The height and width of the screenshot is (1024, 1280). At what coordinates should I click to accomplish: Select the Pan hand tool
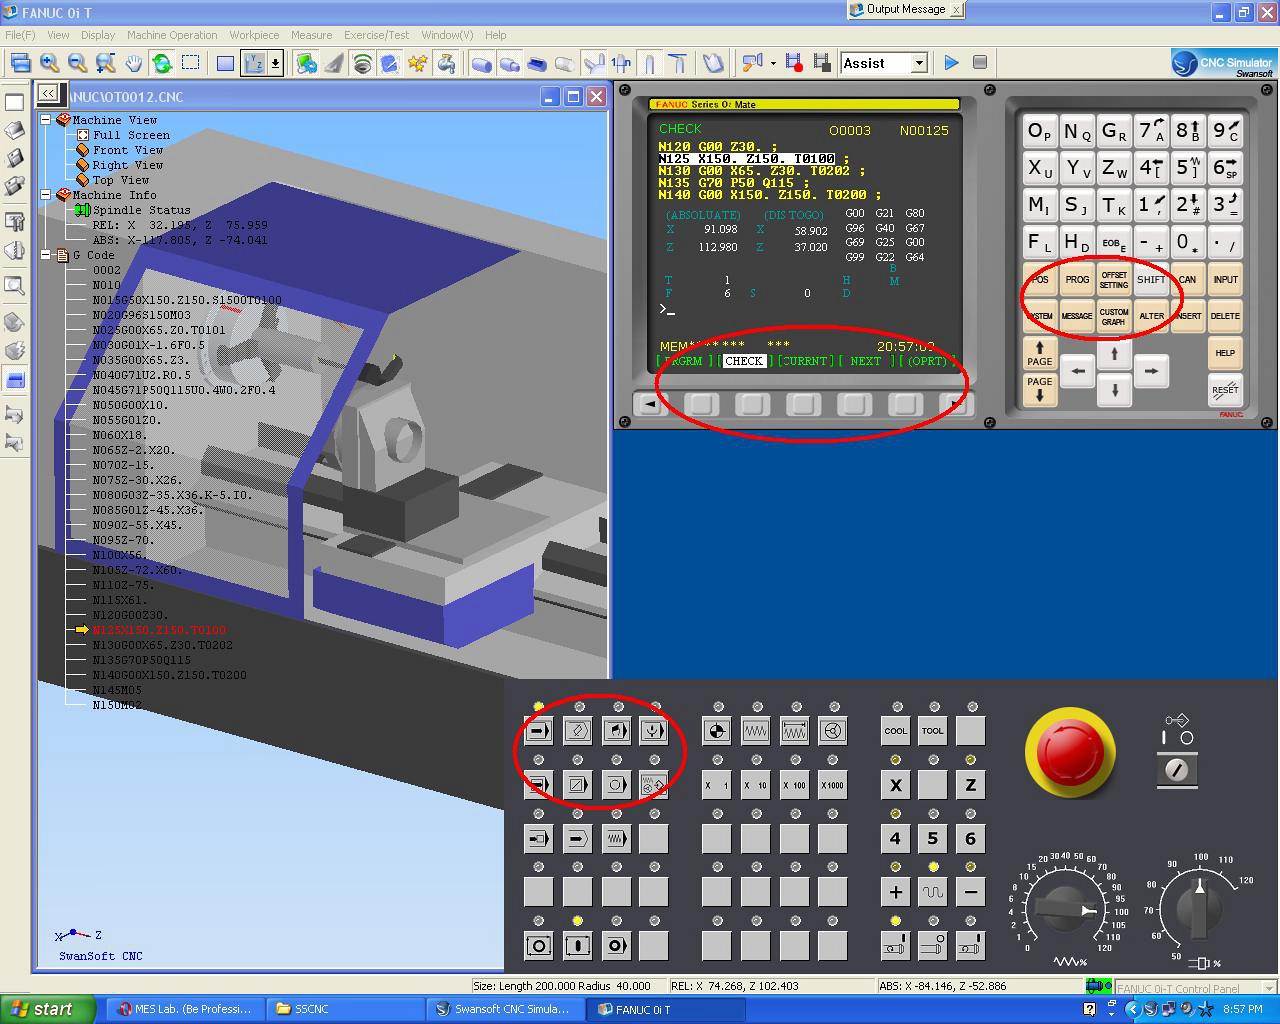click(x=131, y=62)
